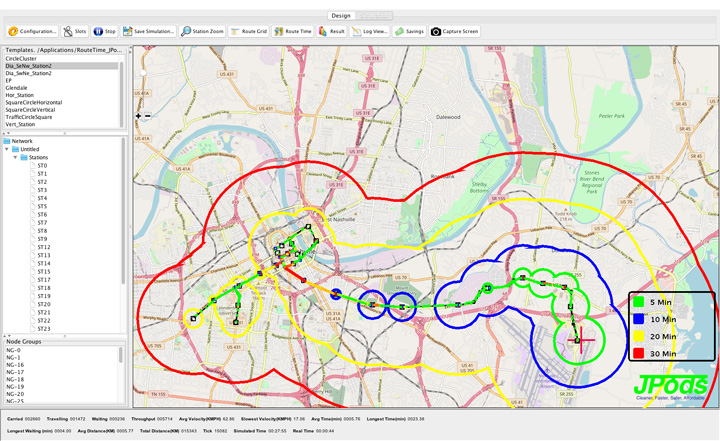Select the CircleCluster template
Viewport: 720px width, 441px height.
[x=21, y=59]
